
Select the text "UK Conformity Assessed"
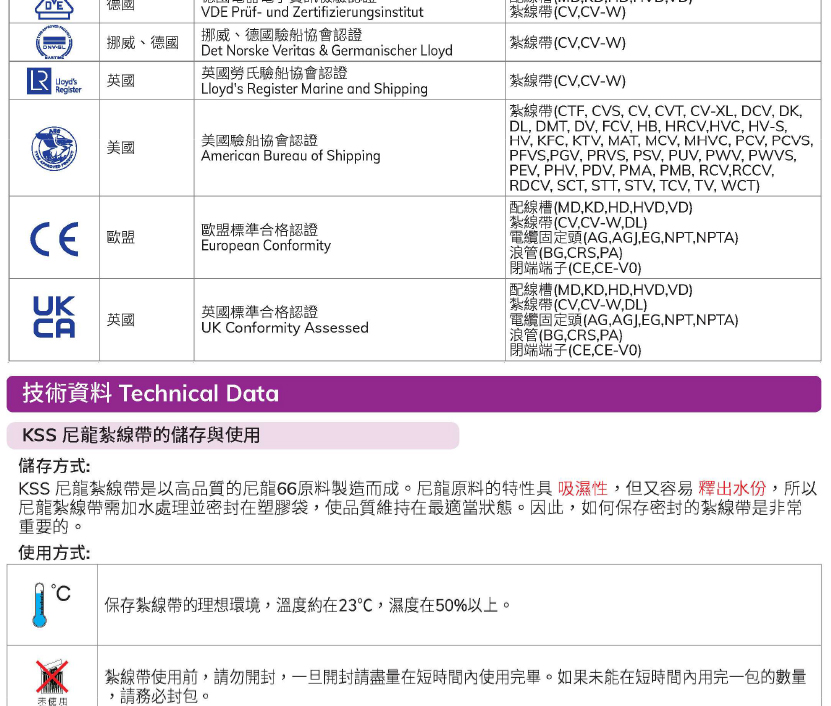coord(285,328)
